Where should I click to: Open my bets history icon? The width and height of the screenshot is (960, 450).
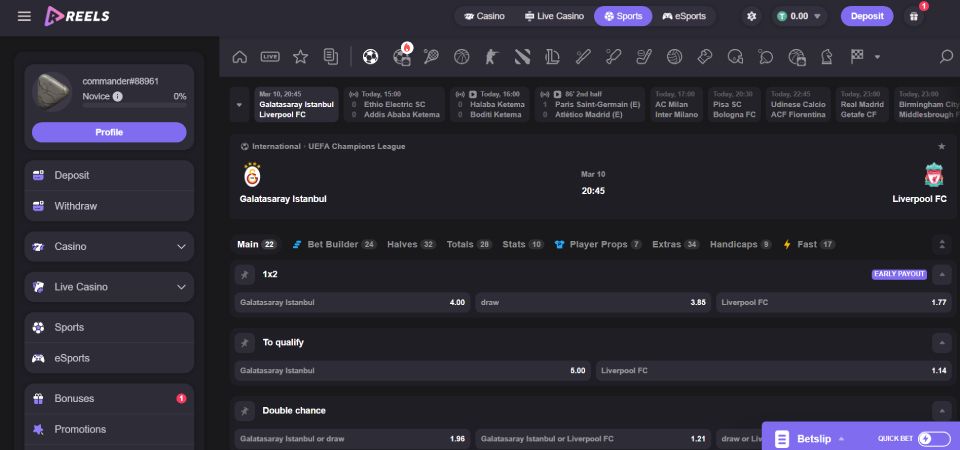(331, 57)
